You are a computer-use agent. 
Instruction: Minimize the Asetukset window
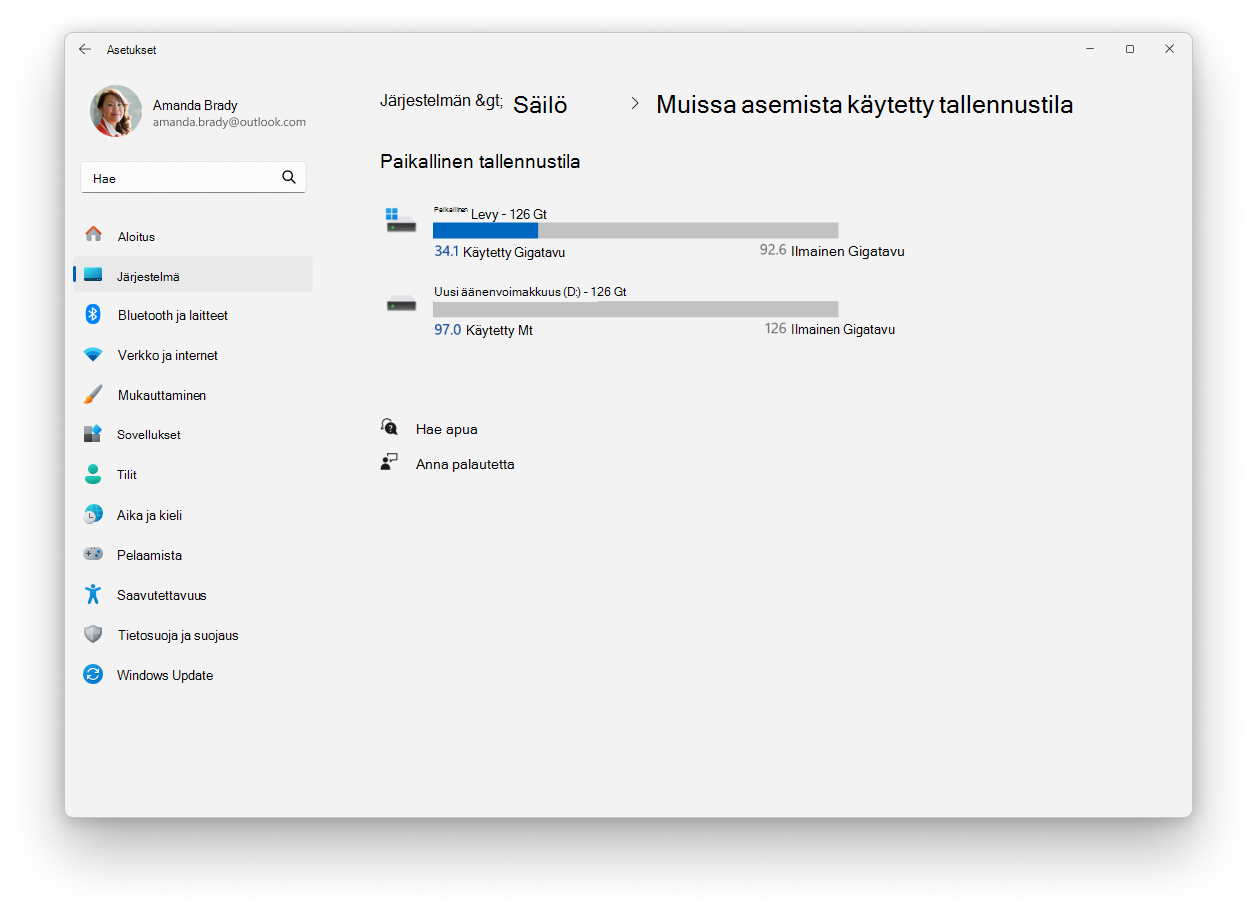[1090, 49]
